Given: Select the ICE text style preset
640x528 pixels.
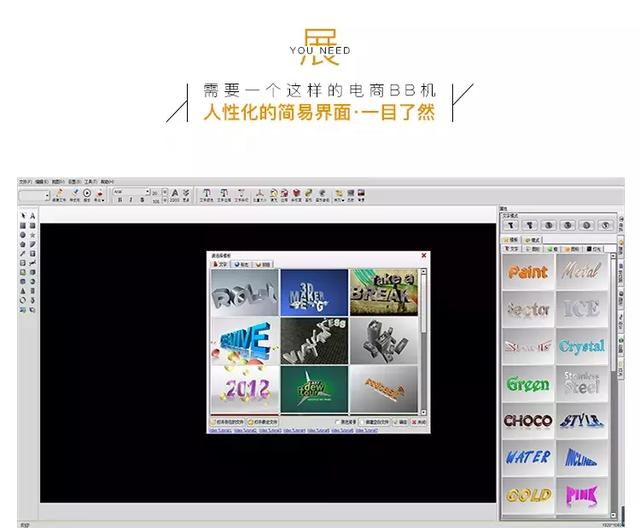Looking at the screenshot, I should (x=582, y=309).
